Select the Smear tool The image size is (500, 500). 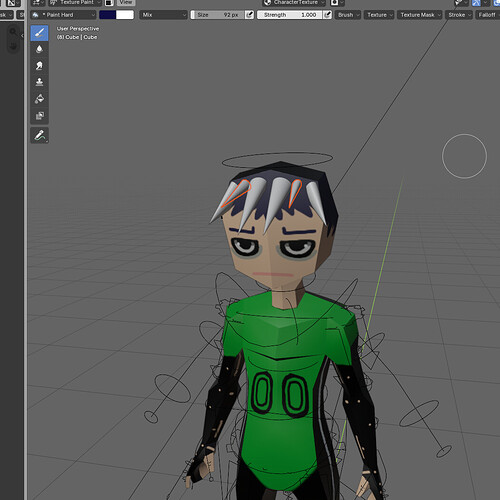pos(39,66)
